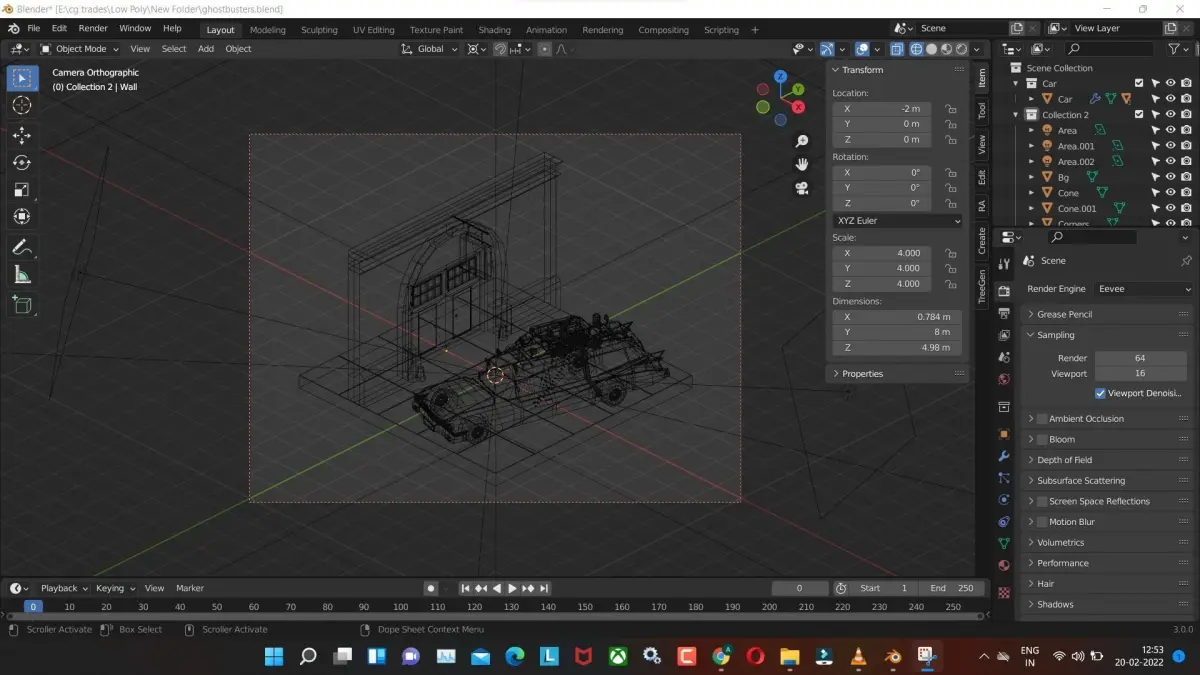1200x675 pixels.
Task: Open the XYZ Euler rotation mode dropdown
Action: tap(897, 221)
